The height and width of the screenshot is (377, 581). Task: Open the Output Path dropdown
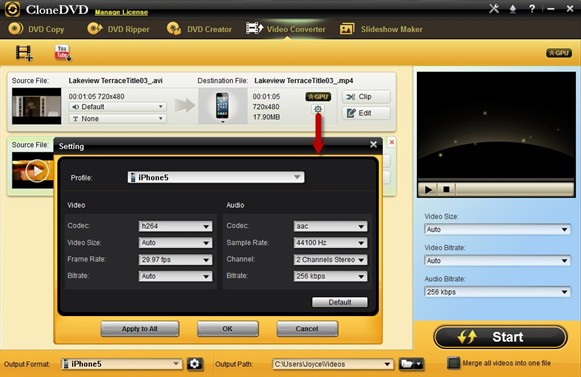click(x=332, y=364)
